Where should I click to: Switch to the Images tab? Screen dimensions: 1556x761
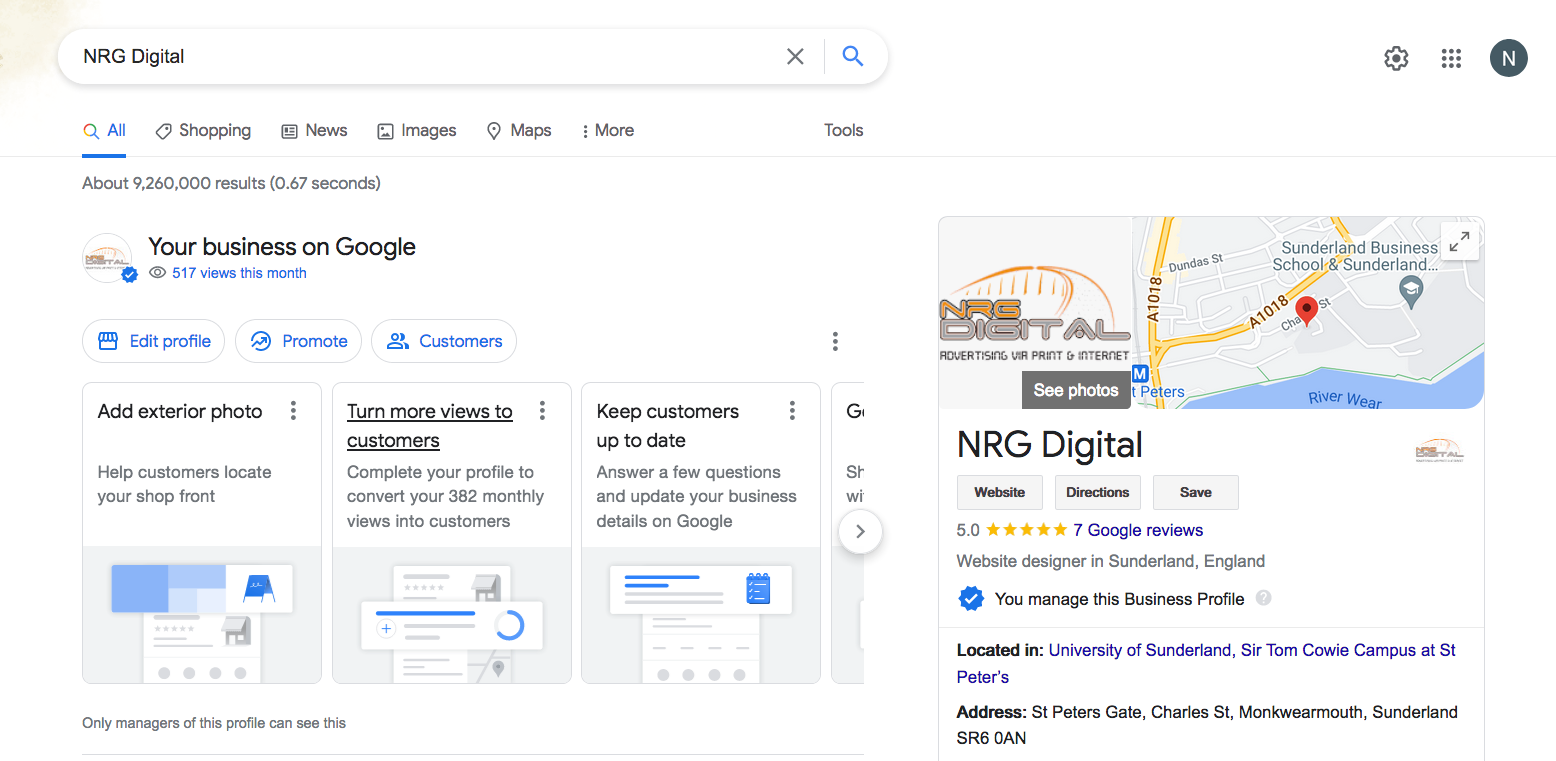(x=416, y=131)
